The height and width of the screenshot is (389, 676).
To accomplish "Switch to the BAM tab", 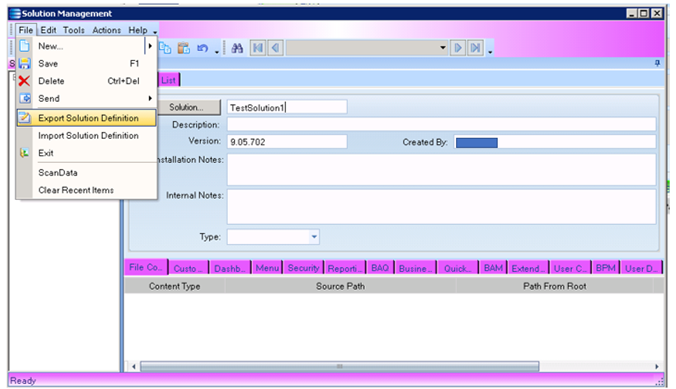I will (493, 268).
